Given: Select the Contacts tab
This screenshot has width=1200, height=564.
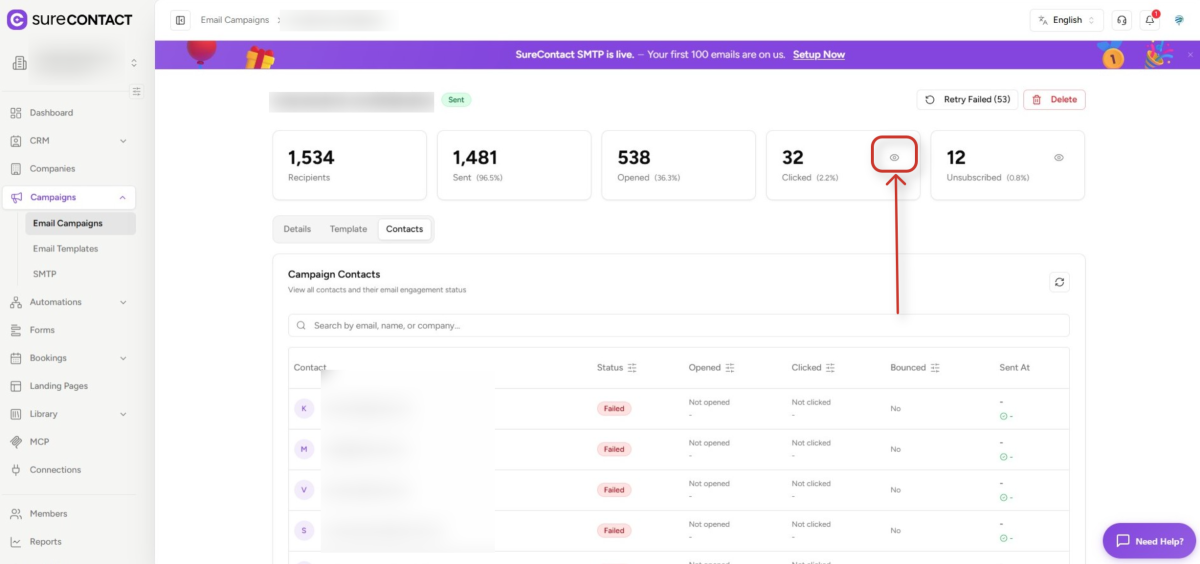Looking at the screenshot, I should click(404, 229).
